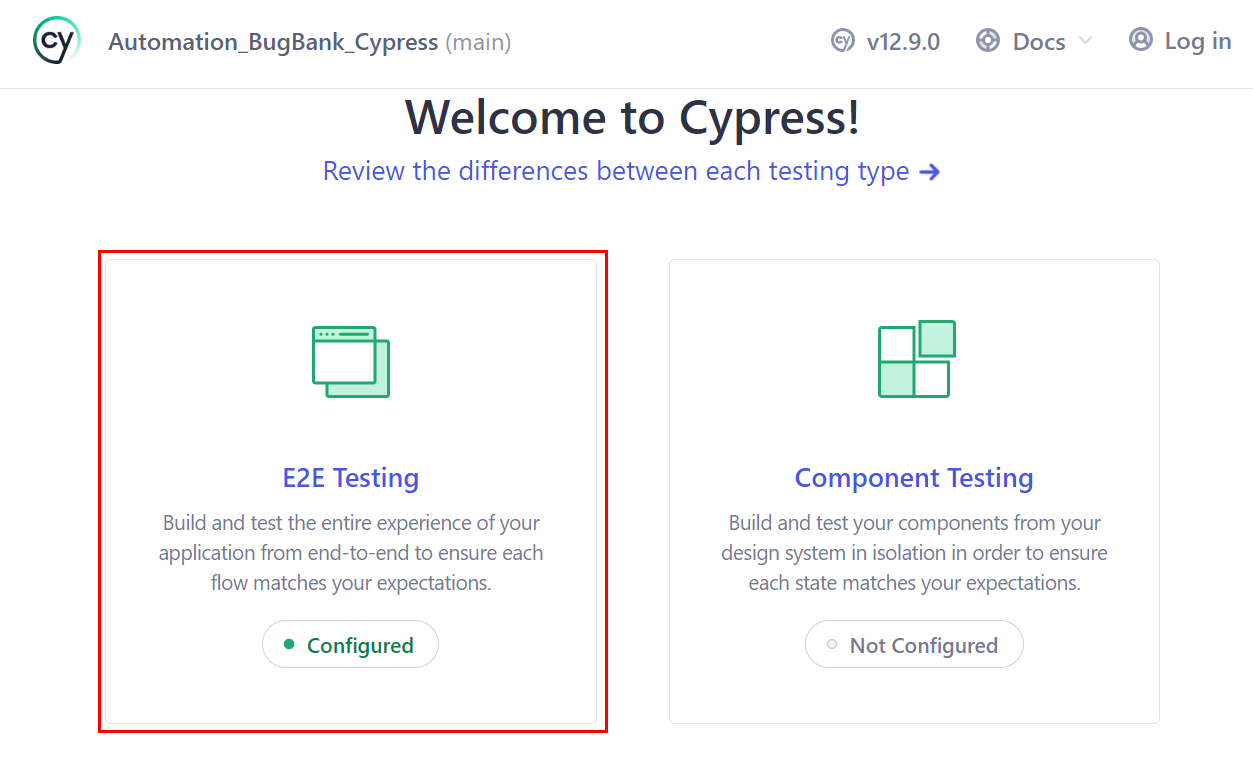Select the Not Configured badge for Component Testing

(913, 644)
